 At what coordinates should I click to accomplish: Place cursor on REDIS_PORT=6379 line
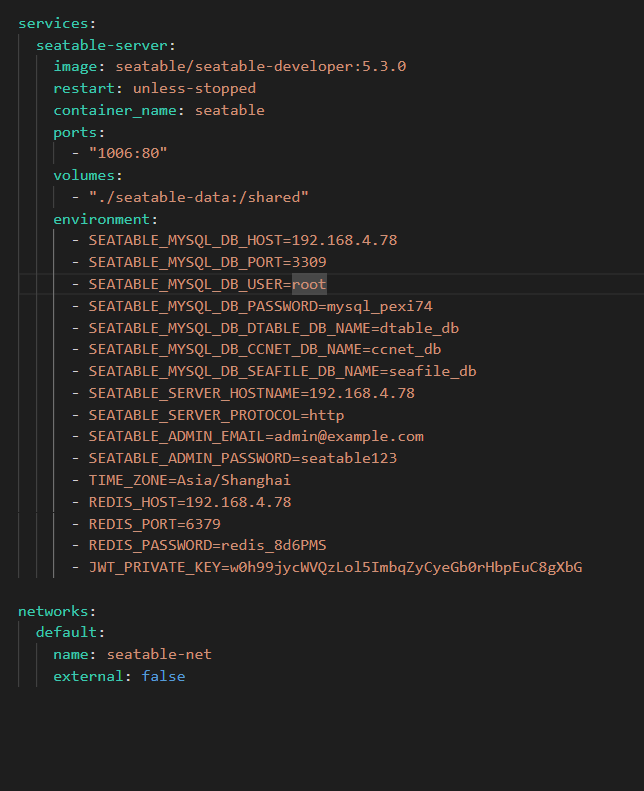tap(154, 524)
